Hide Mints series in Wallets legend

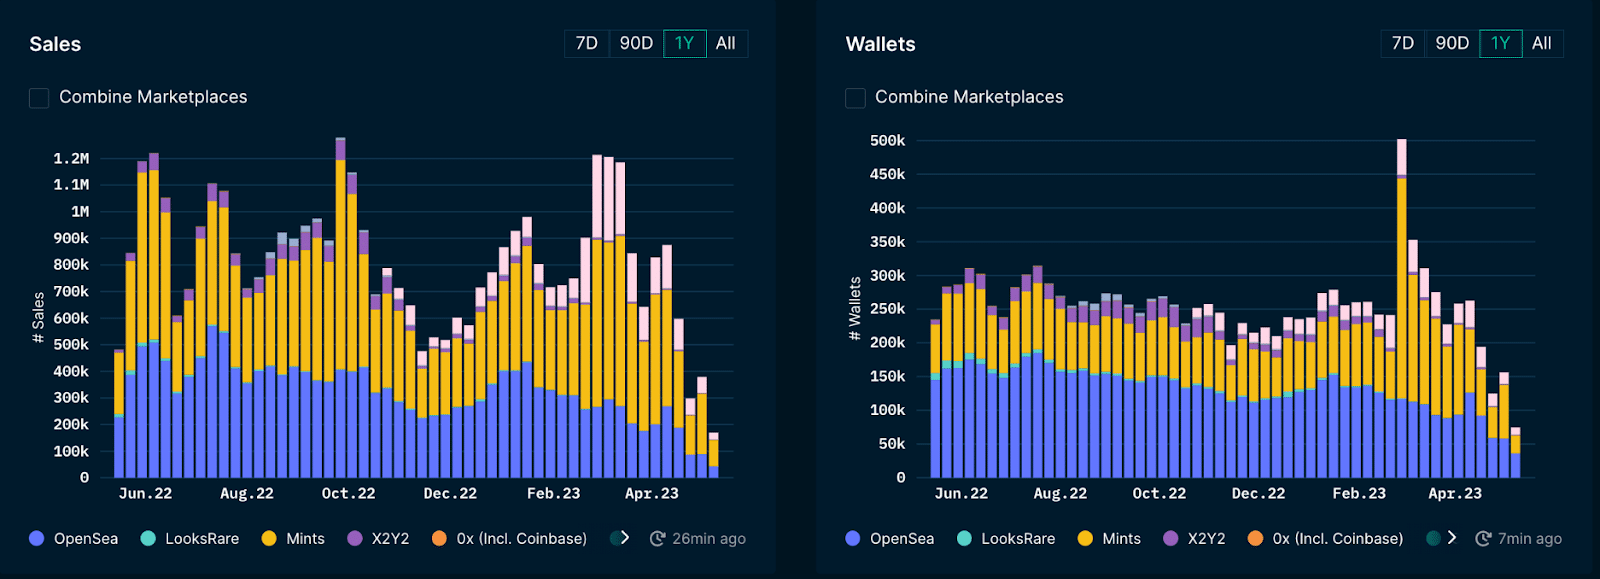[x=1085, y=538]
